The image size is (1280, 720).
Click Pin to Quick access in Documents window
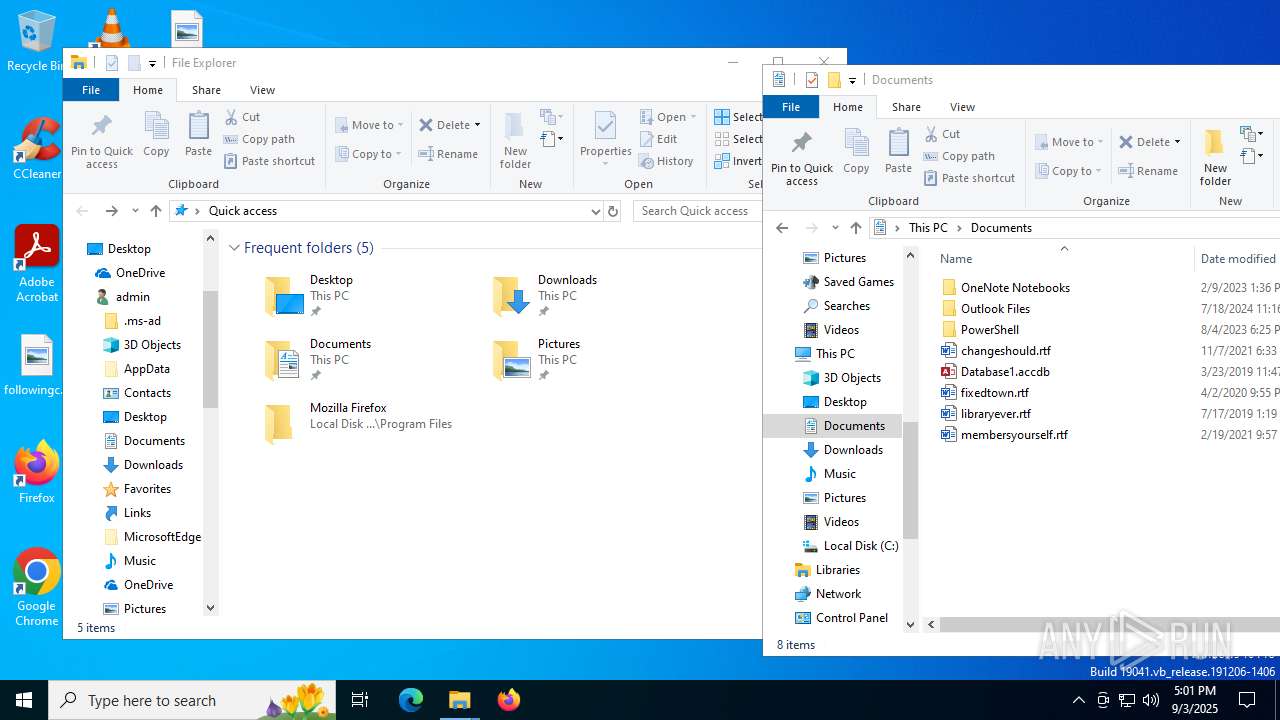click(x=802, y=157)
